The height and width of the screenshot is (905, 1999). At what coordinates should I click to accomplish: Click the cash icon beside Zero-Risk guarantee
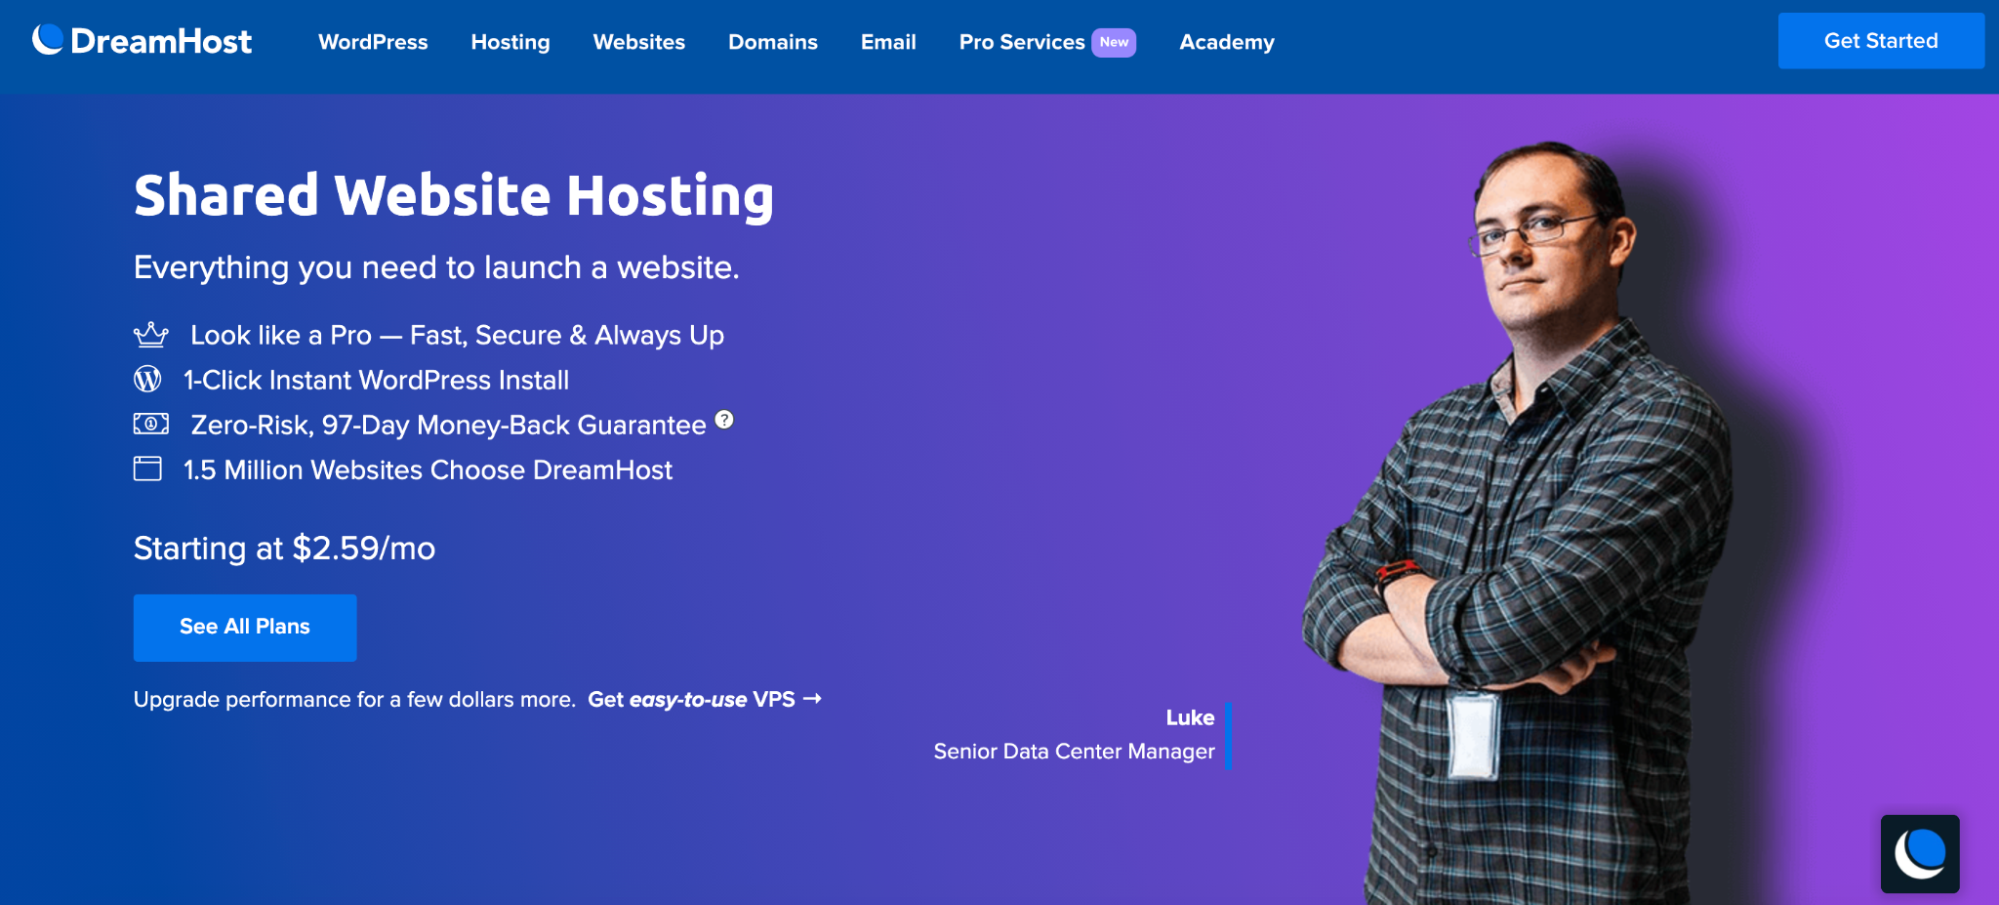pyautogui.click(x=151, y=424)
